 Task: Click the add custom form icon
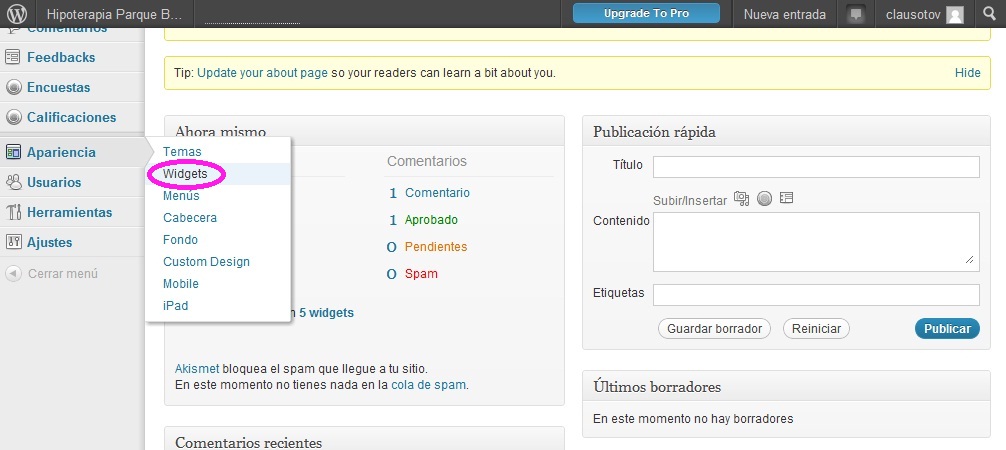pyautogui.click(x=786, y=199)
